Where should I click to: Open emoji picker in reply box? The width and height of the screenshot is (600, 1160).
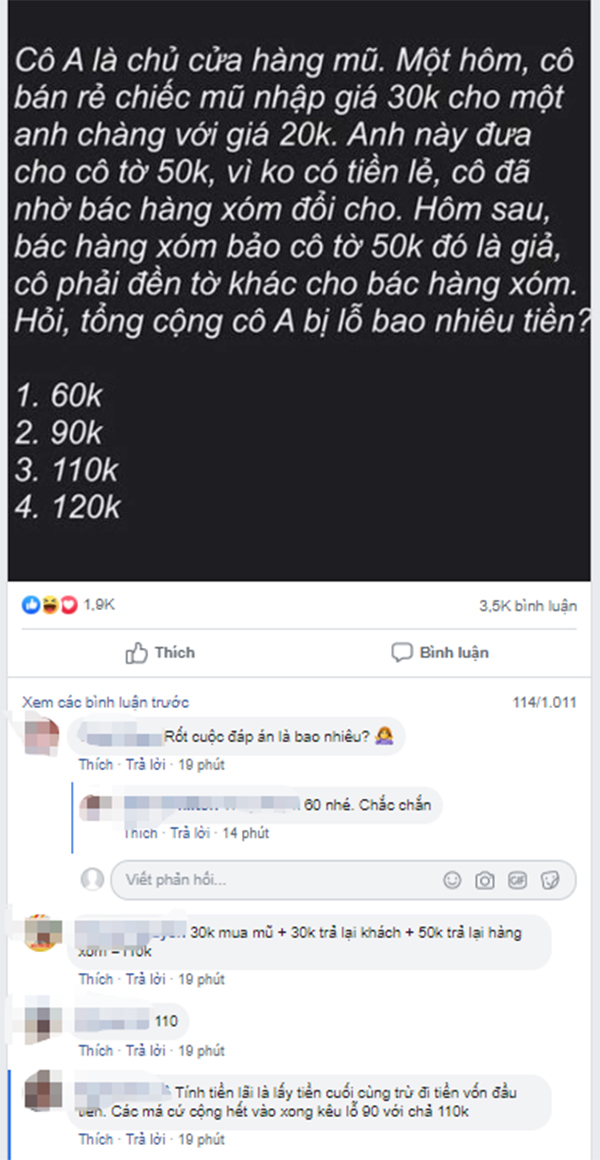451,880
